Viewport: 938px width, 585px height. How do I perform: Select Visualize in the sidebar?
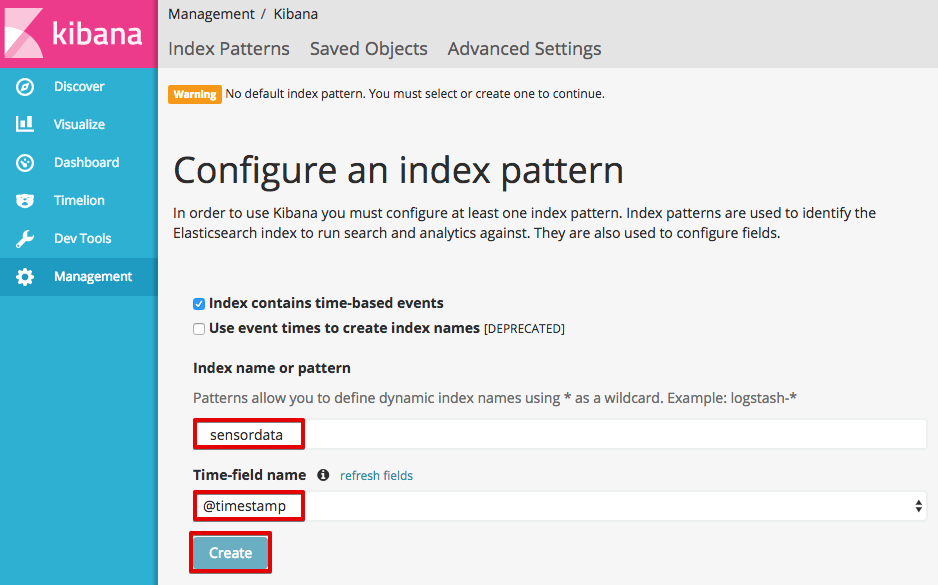pos(79,124)
